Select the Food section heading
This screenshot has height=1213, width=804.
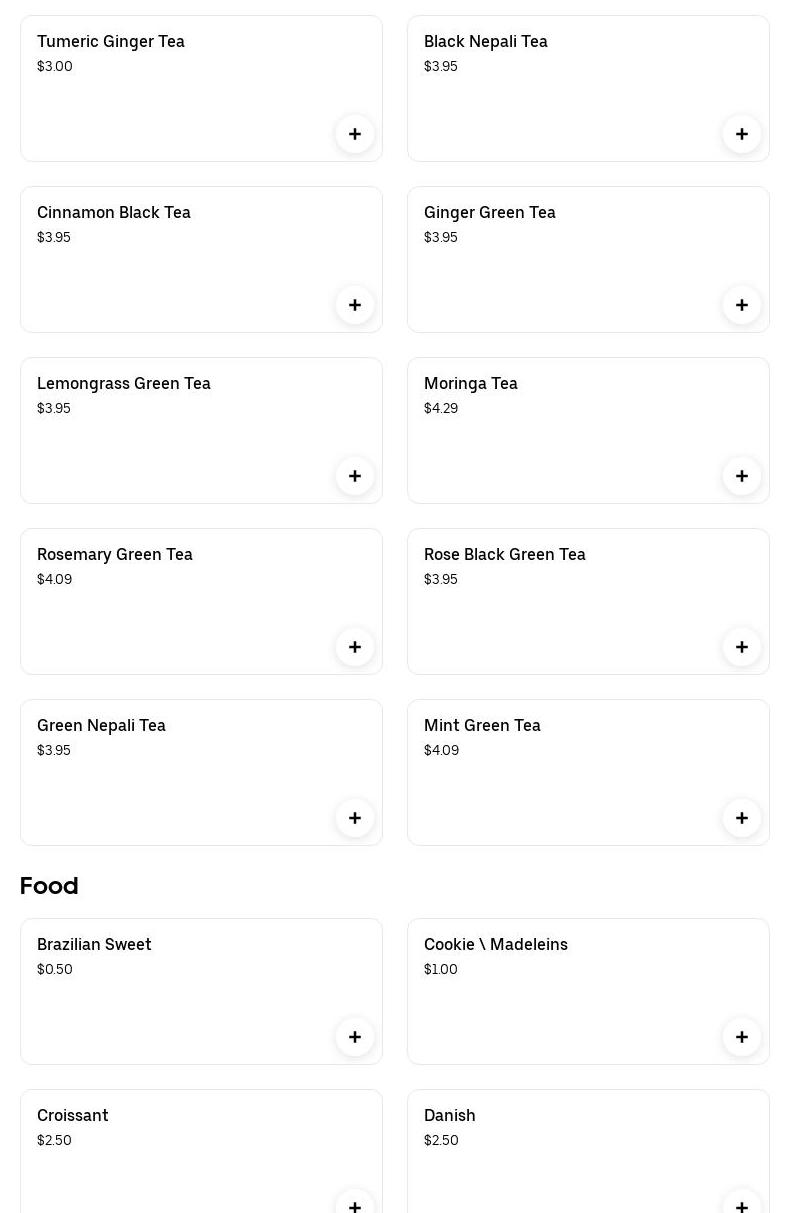point(49,886)
